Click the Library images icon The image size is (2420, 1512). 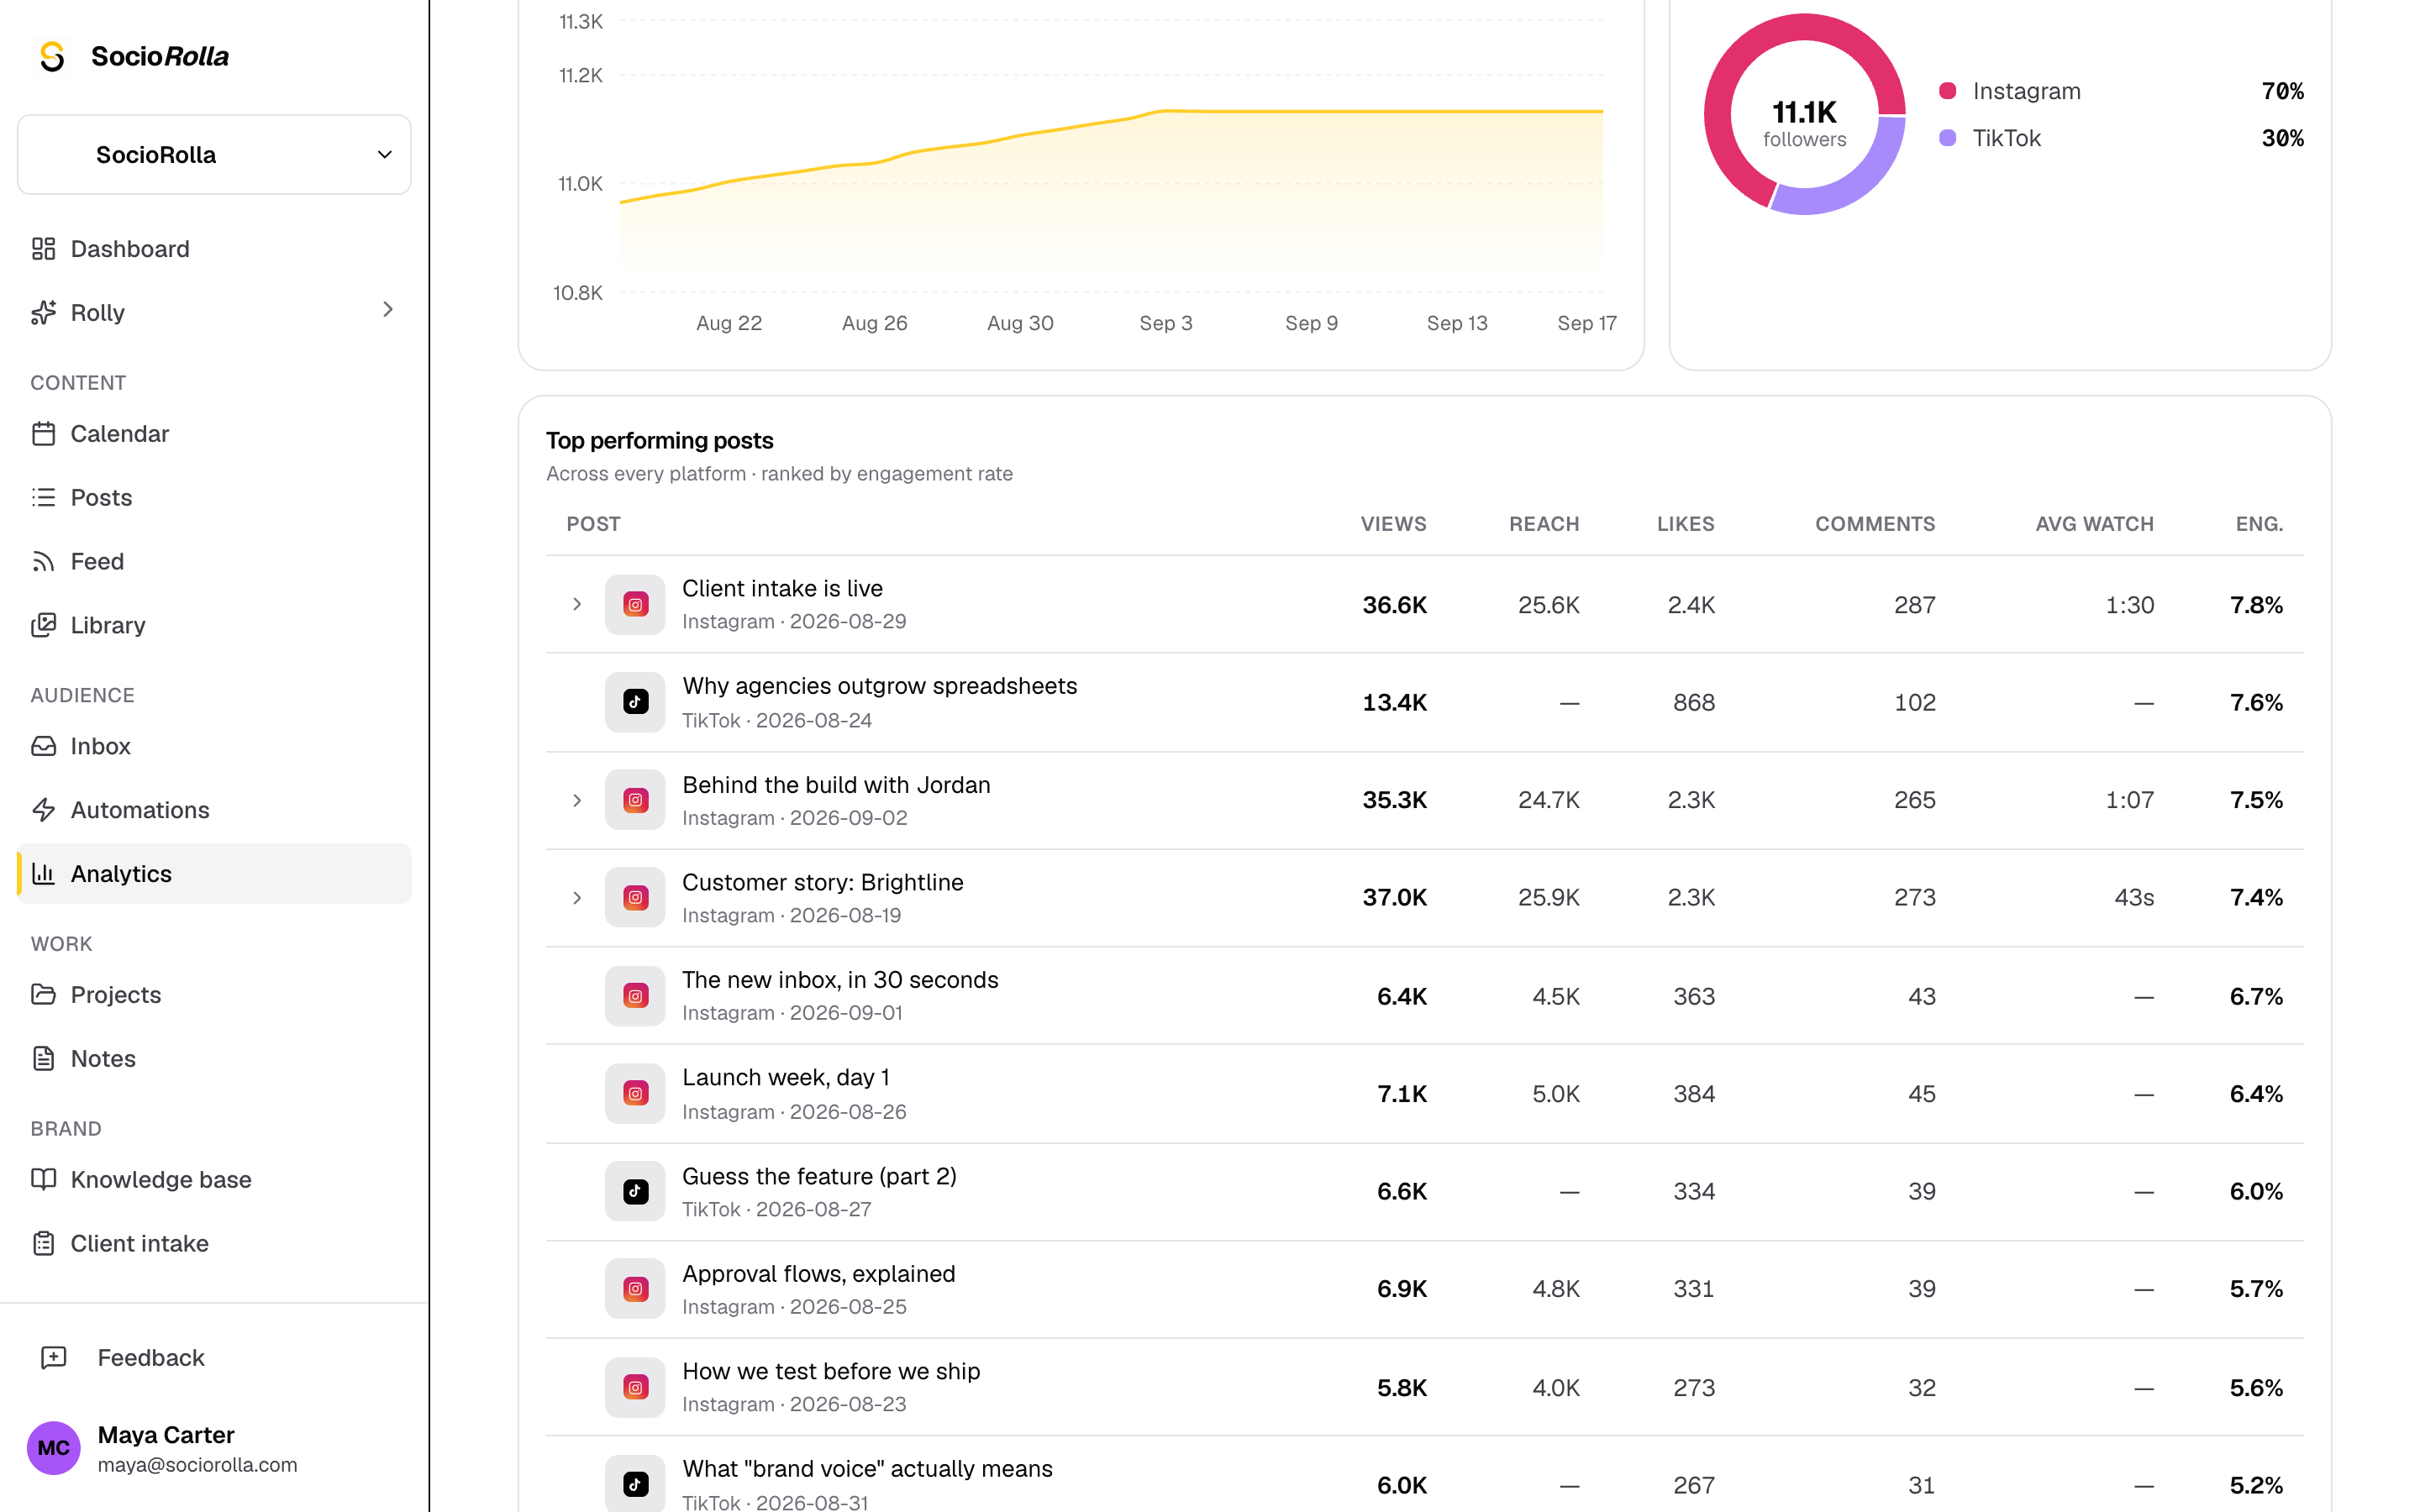pos(43,626)
